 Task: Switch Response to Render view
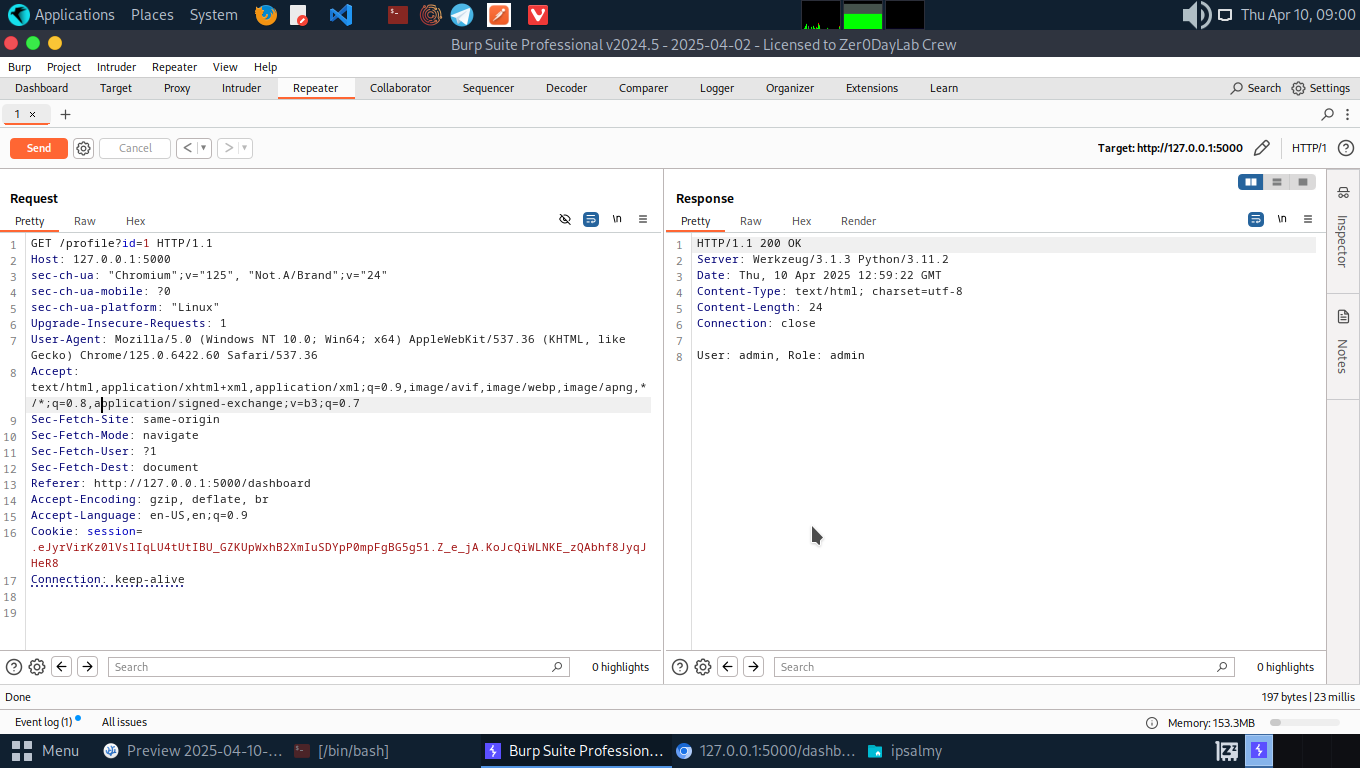[x=858, y=221]
